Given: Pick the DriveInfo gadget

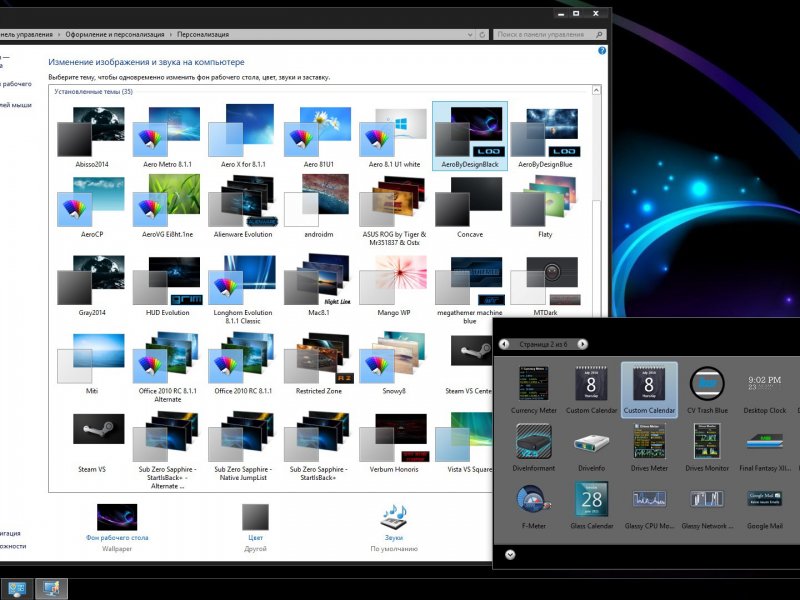Looking at the screenshot, I should pos(591,447).
